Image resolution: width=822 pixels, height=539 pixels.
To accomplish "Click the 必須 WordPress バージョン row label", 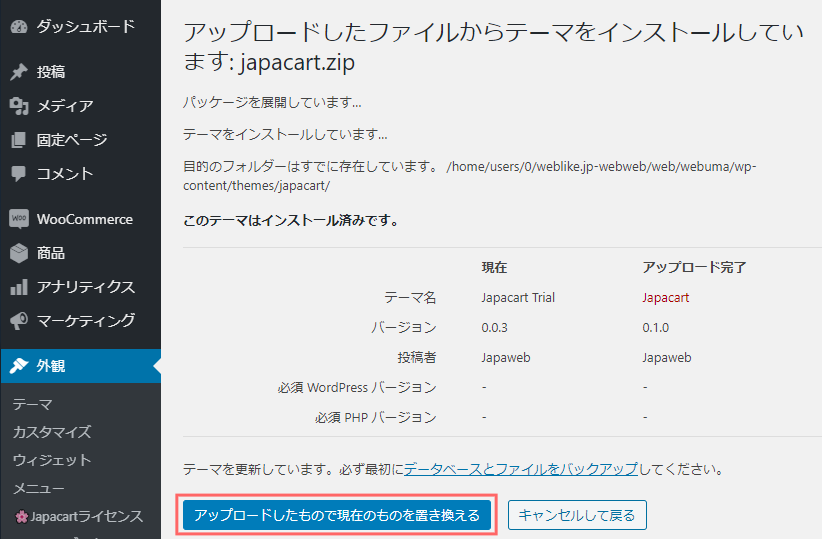I will click(x=357, y=387).
